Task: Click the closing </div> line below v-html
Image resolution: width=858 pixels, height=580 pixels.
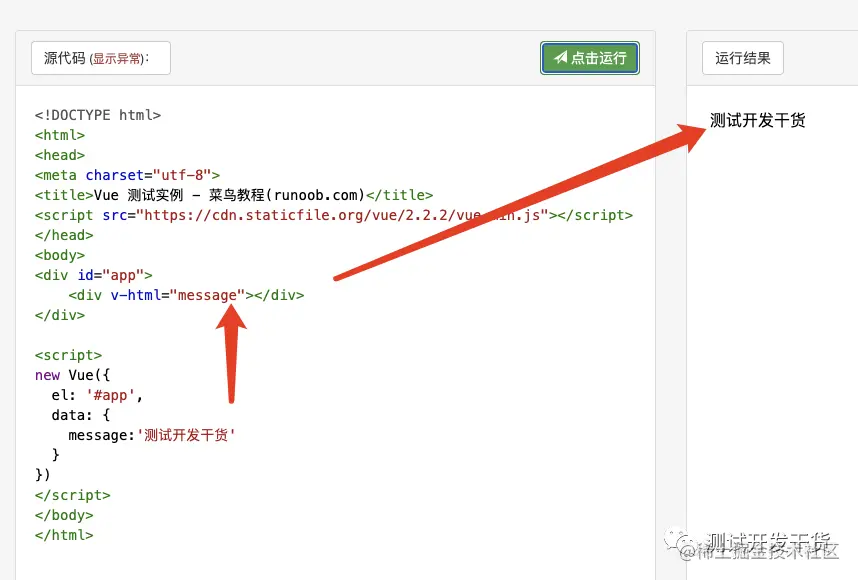Action: (60, 315)
